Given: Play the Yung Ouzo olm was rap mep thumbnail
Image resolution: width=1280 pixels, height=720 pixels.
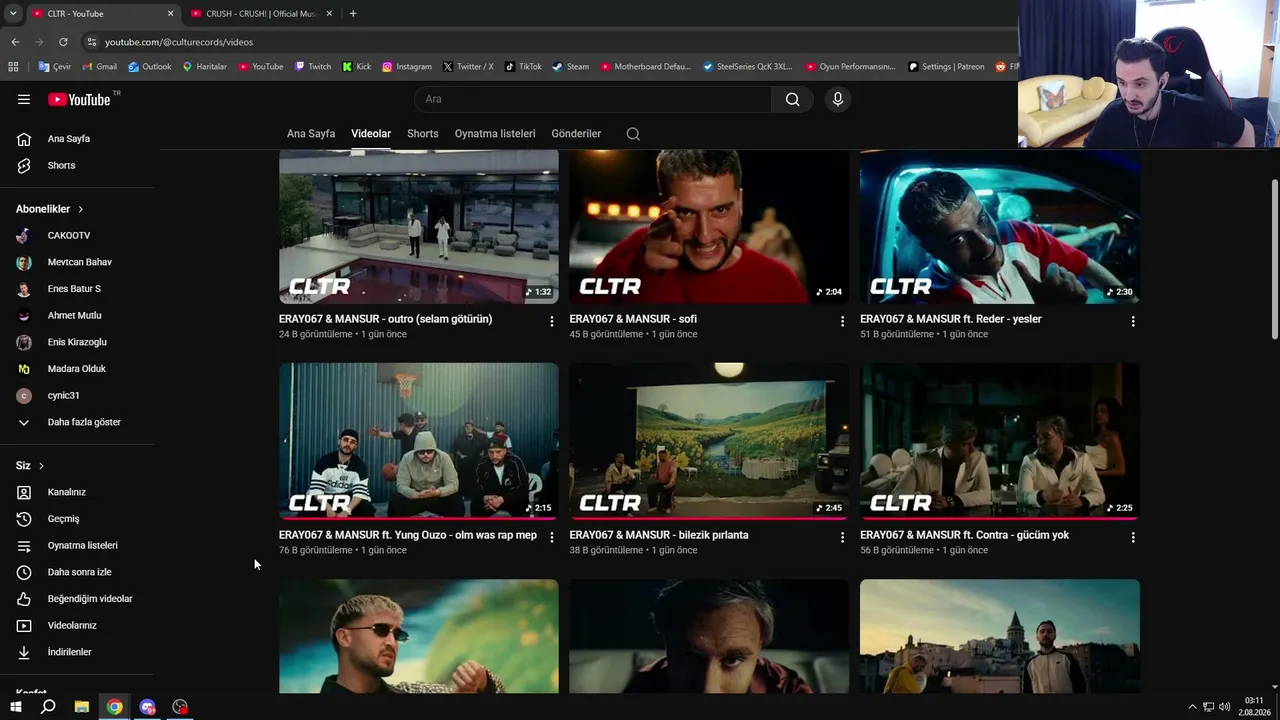Looking at the screenshot, I should tap(419, 441).
